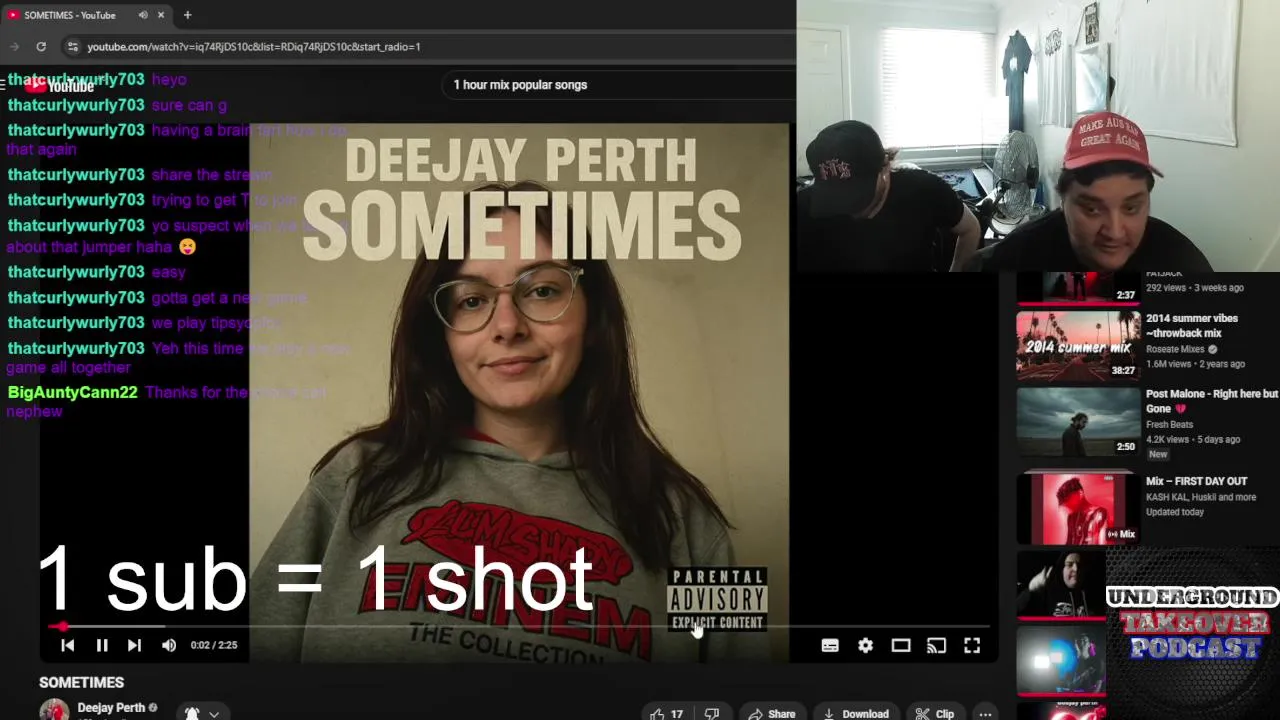The width and height of the screenshot is (1280, 720).
Task: Open 2014 summer vibes throwback mix thumbnail
Action: tap(1078, 345)
